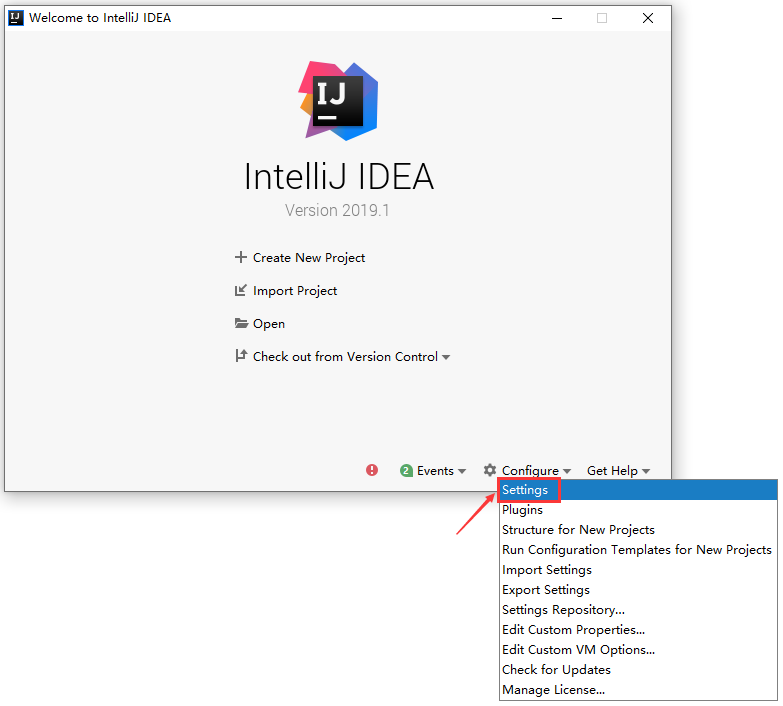The width and height of the screenshot is (783, 706).
Task: Choose Export Settings menu entry
Action: click(640, 591)
